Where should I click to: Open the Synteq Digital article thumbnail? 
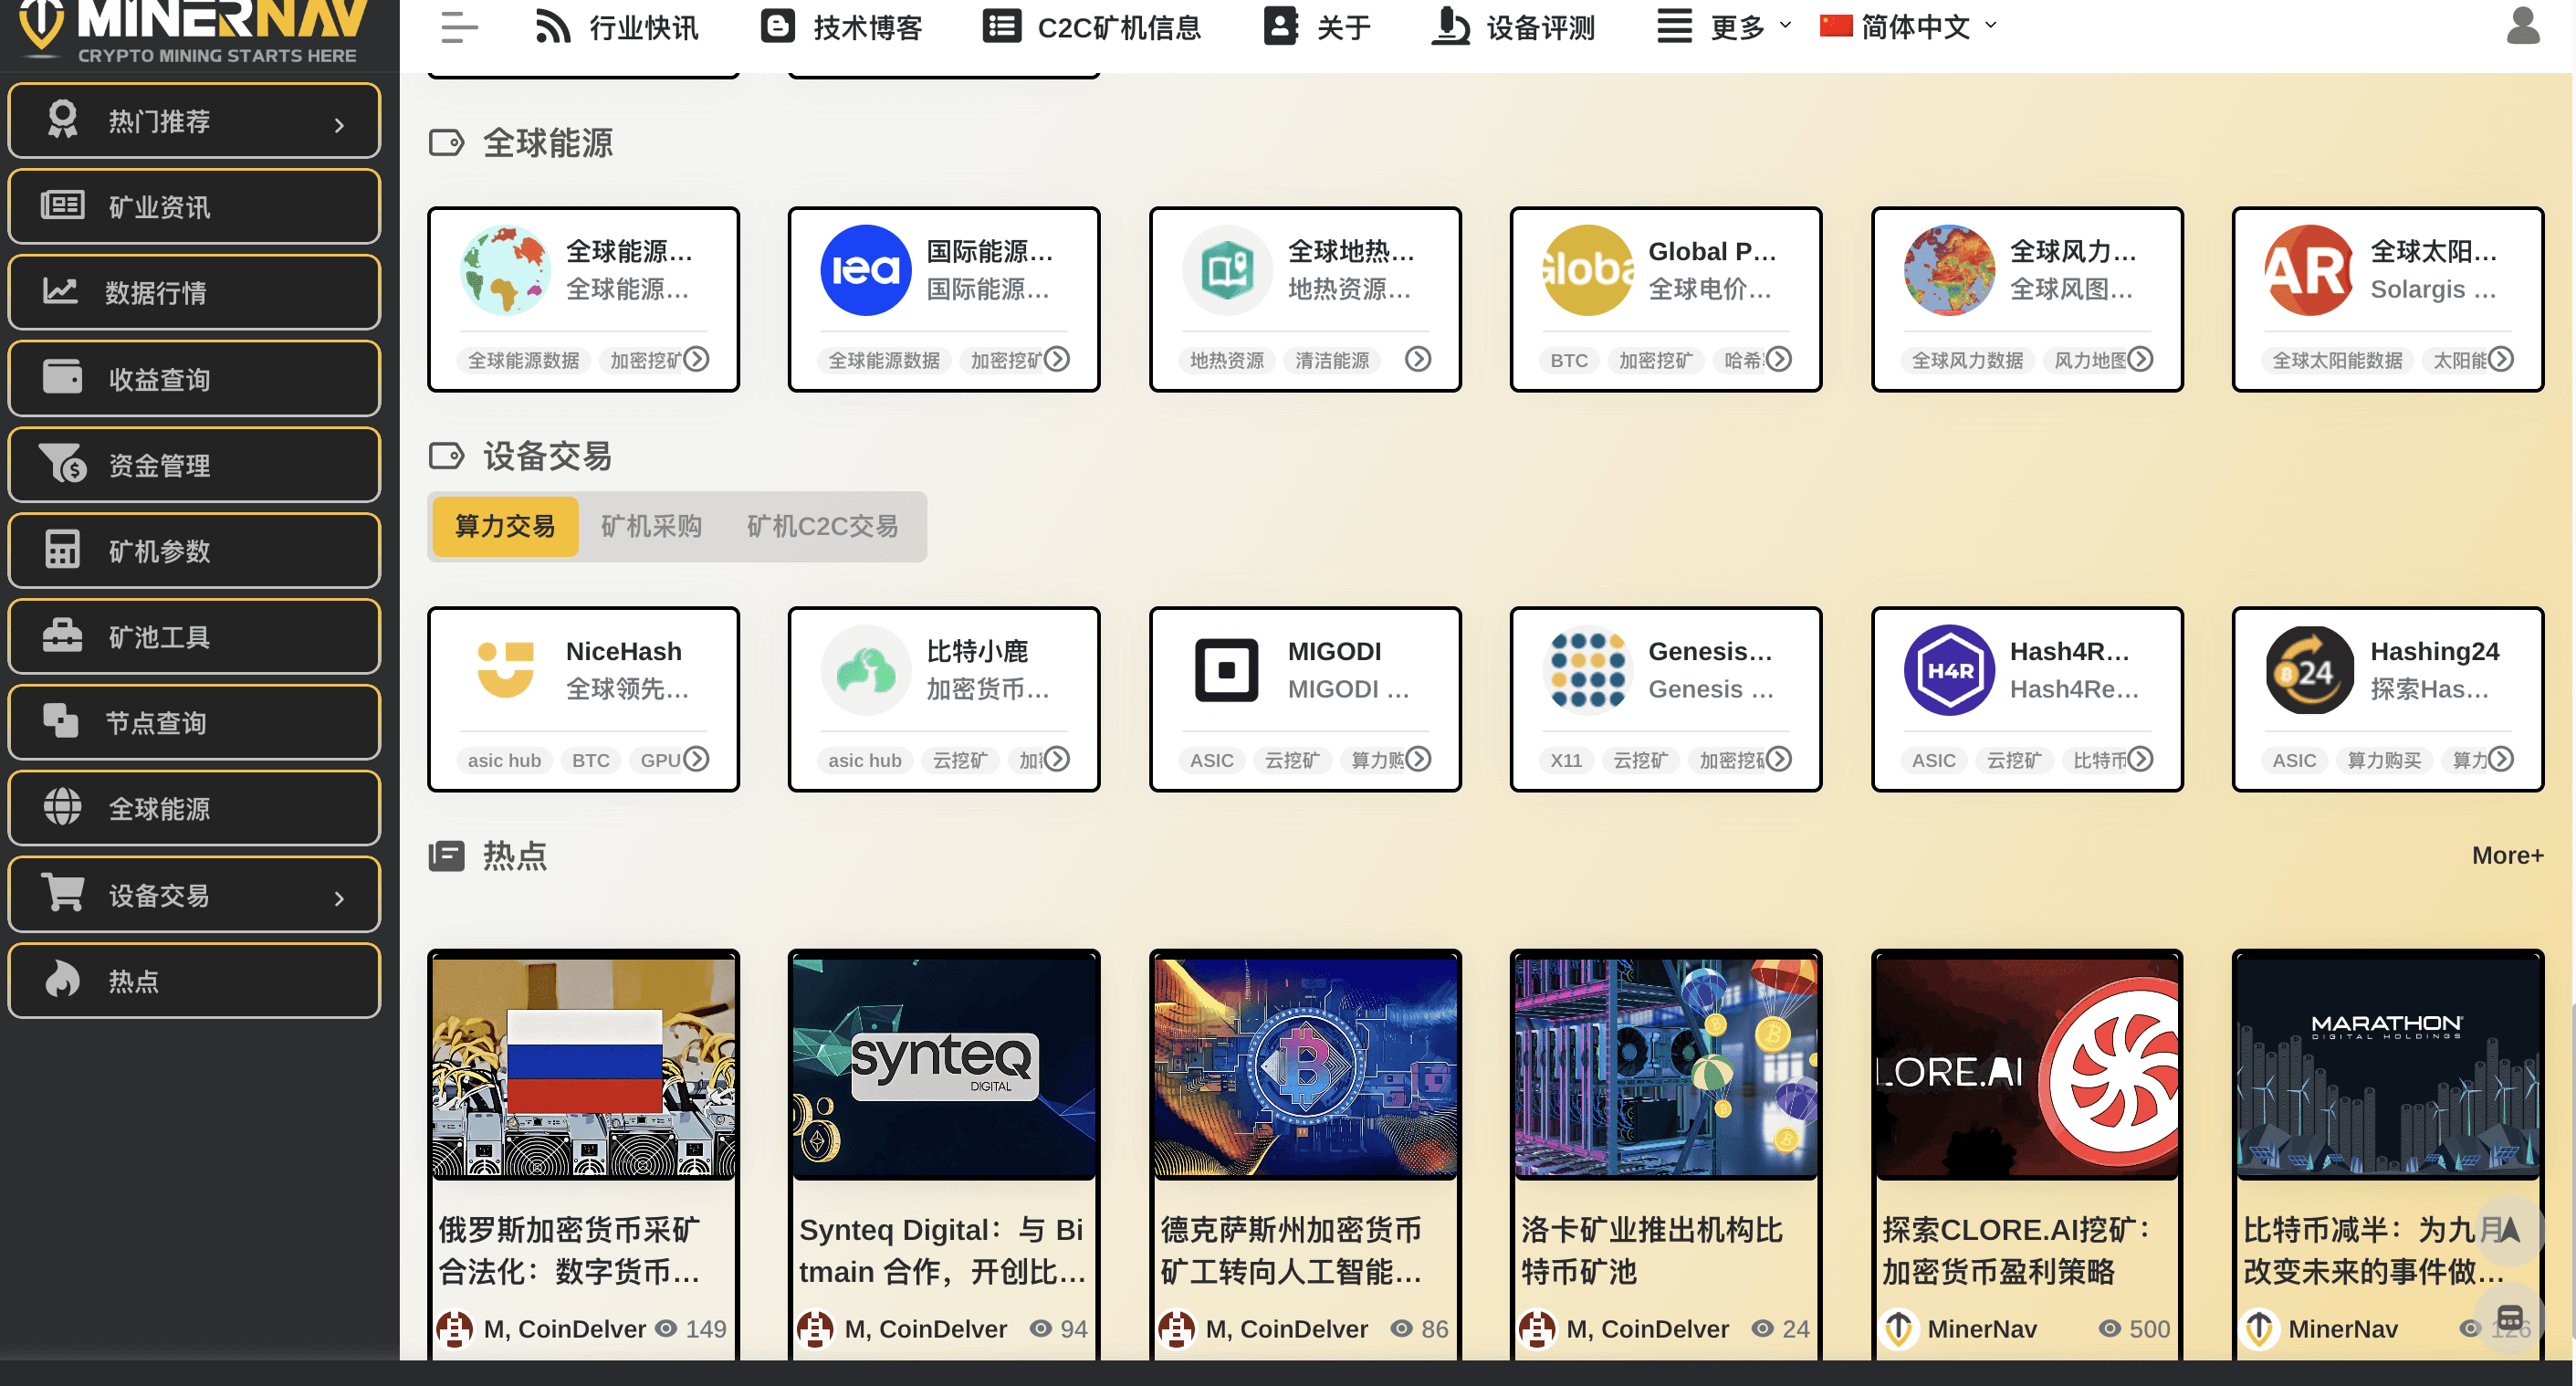pyautogui.click(x=945, y=1066)
